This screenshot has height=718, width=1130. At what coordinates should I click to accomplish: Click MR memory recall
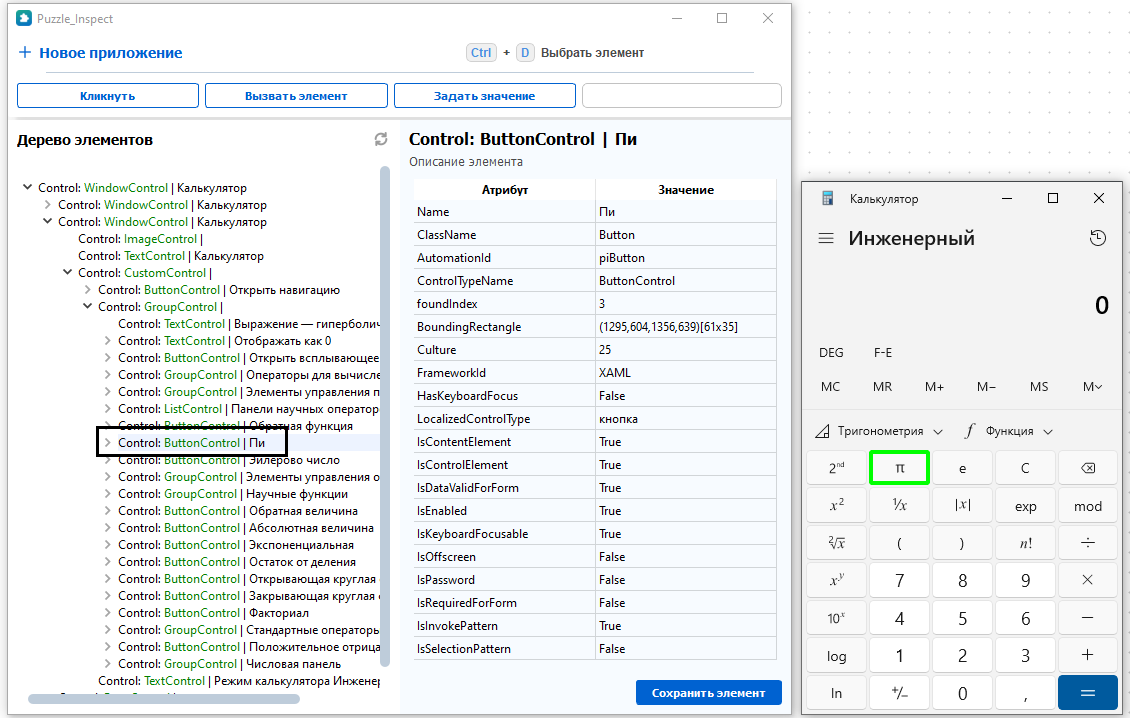882,387
